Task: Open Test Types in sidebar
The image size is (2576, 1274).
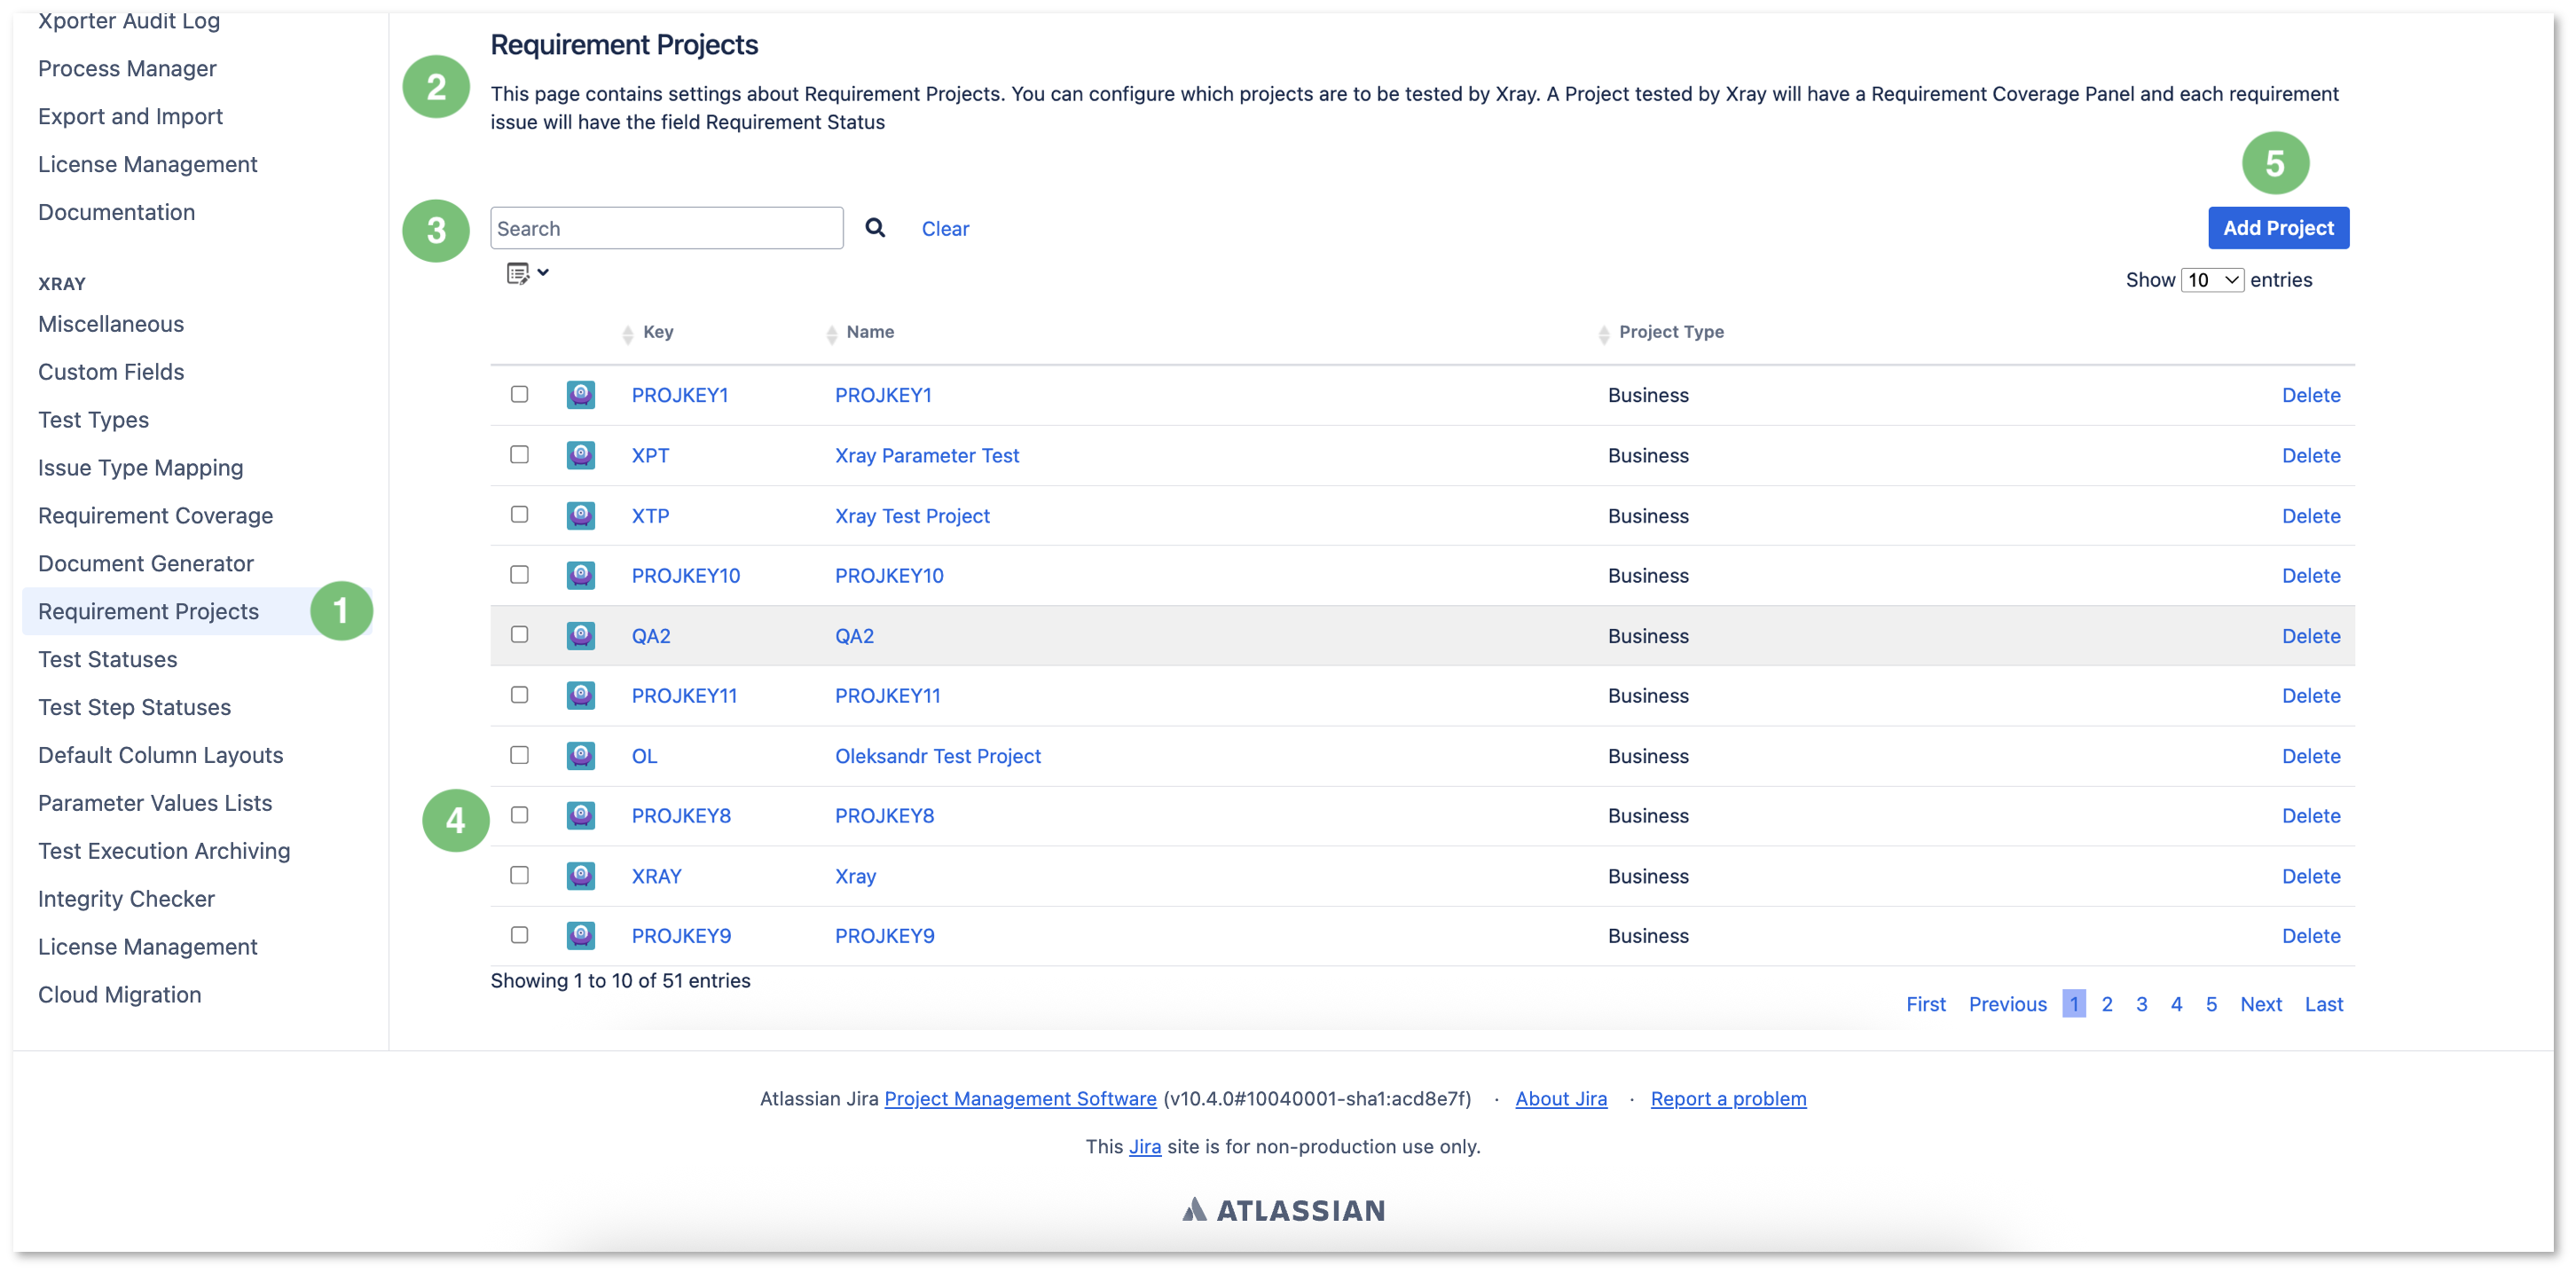Action: point(93,420)
